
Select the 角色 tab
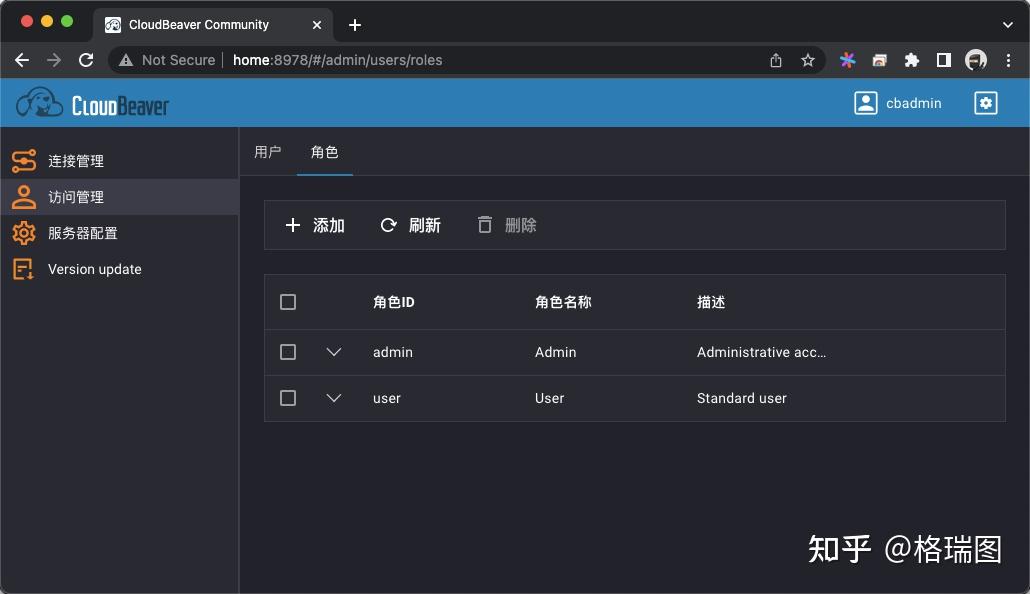coord(325,152)
